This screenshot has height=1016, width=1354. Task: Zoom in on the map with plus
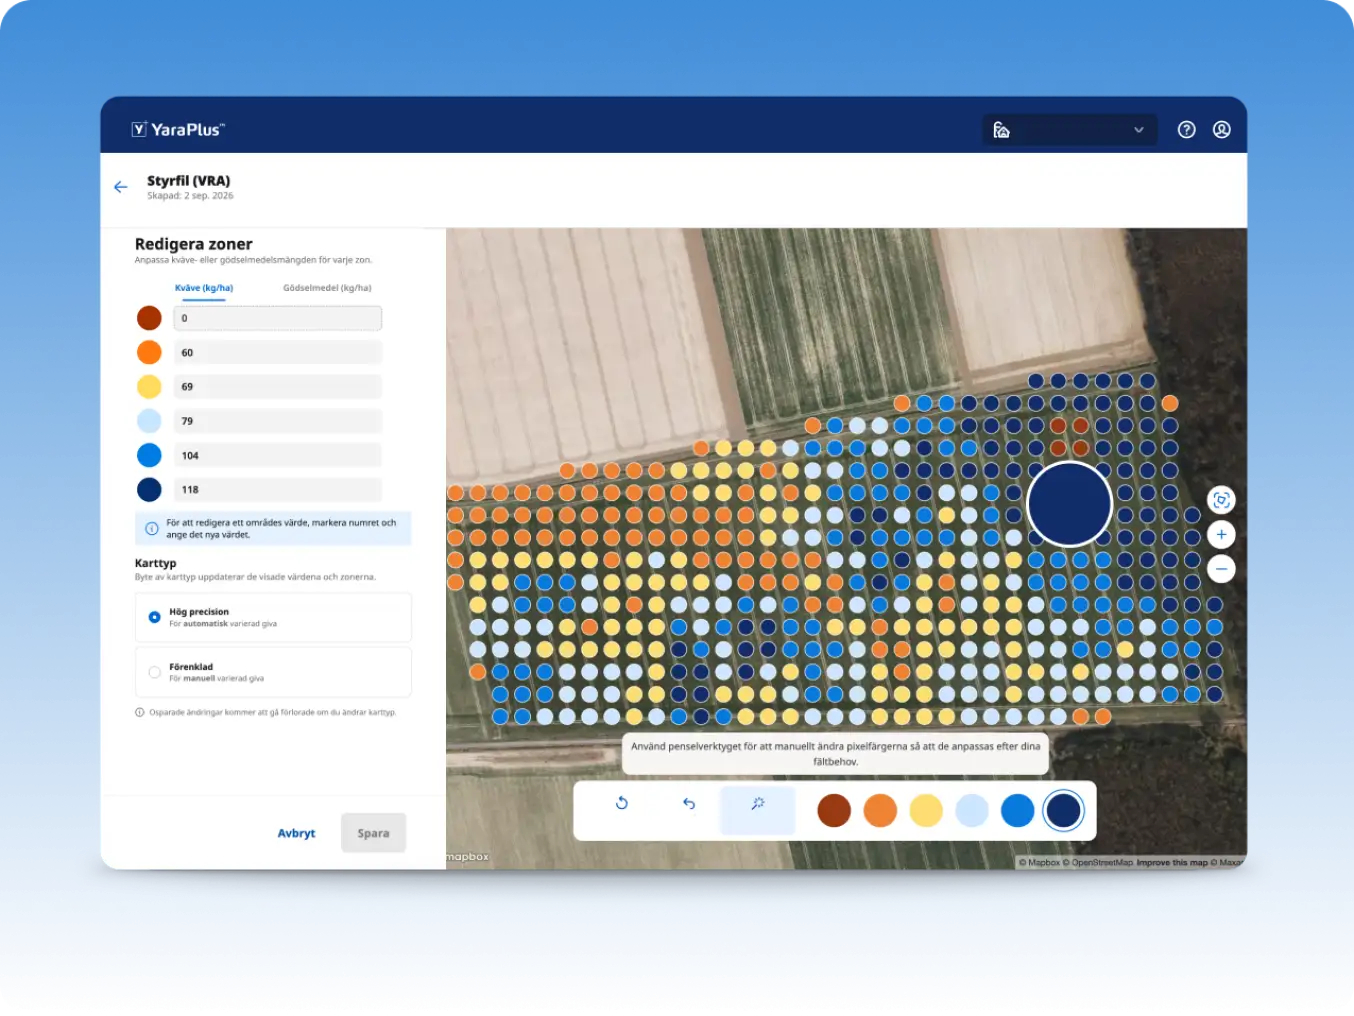click(x=1221, y=535)
